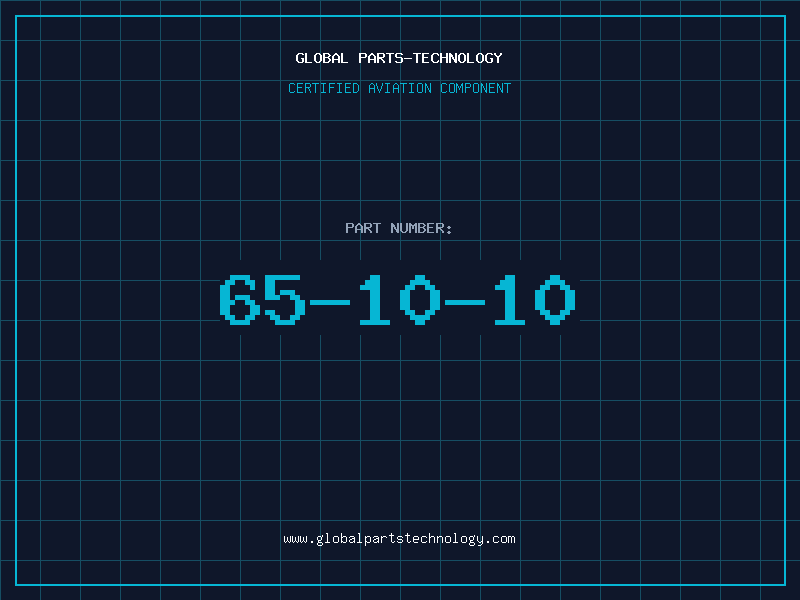
Task: Open the www.globalpartstechnology.com link
Action: pos(399,539)
